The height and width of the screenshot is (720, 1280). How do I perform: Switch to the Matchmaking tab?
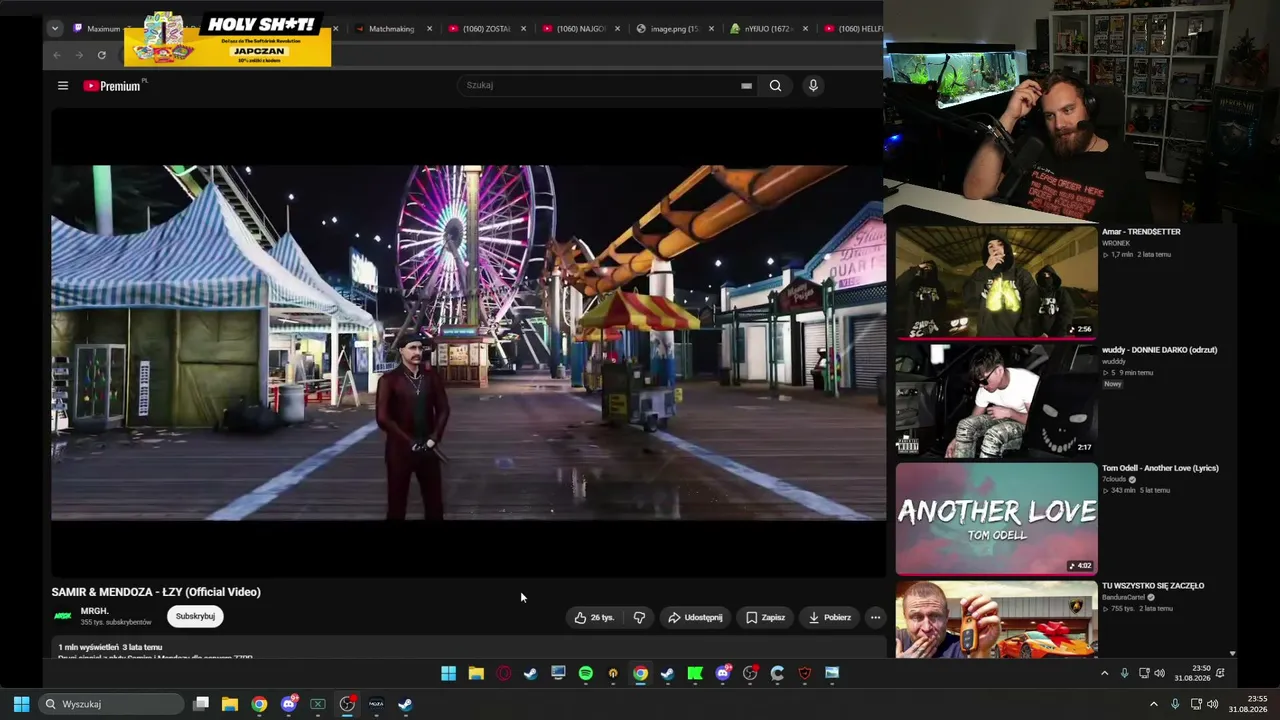click(391, 29)
